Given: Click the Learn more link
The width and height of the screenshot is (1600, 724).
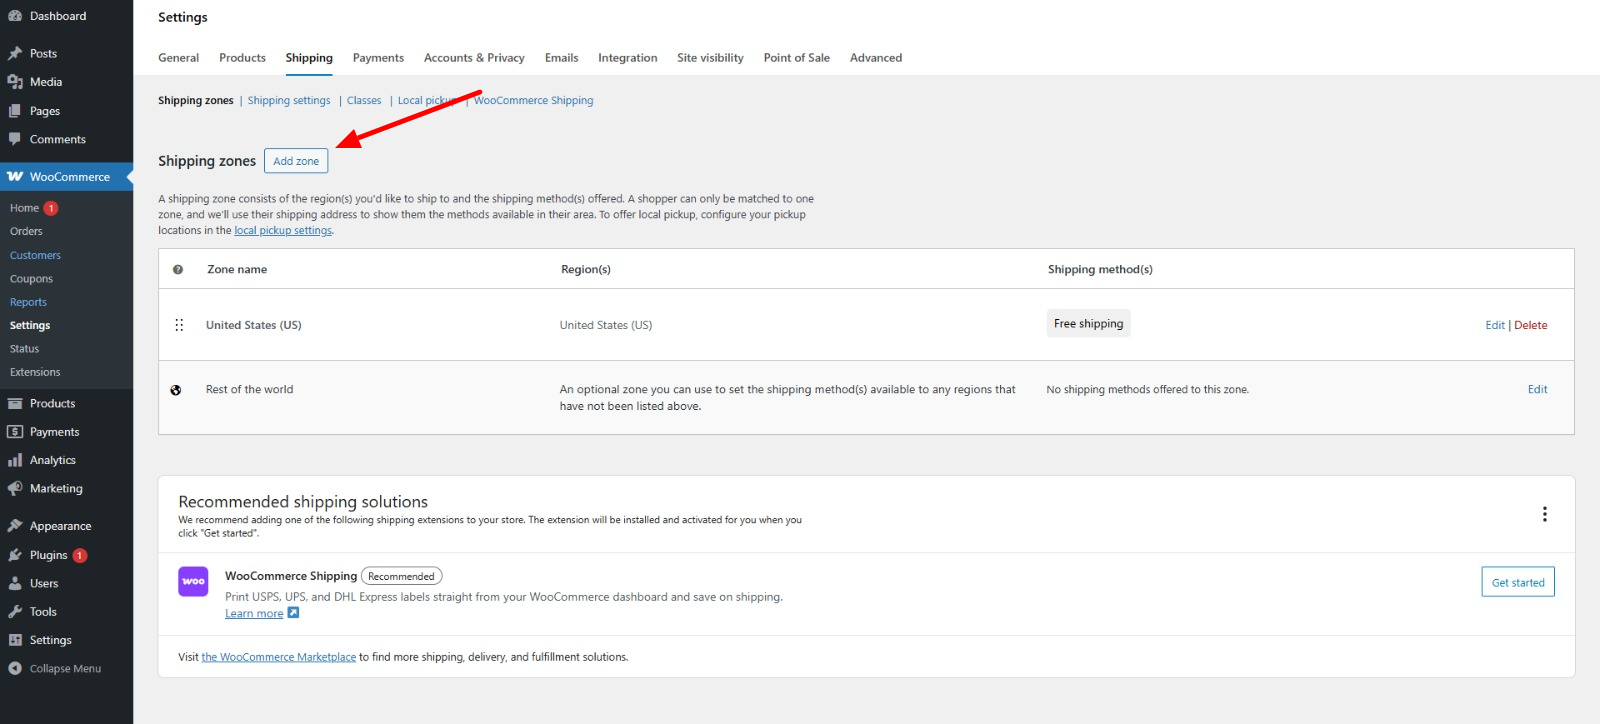Looking at the screenshot, I should 254,614.
